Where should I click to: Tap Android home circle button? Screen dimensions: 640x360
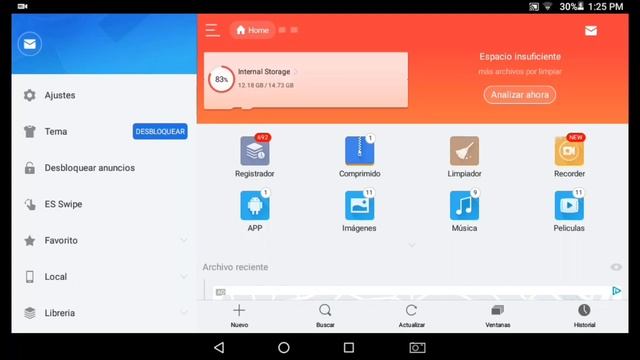click(284, 347)
